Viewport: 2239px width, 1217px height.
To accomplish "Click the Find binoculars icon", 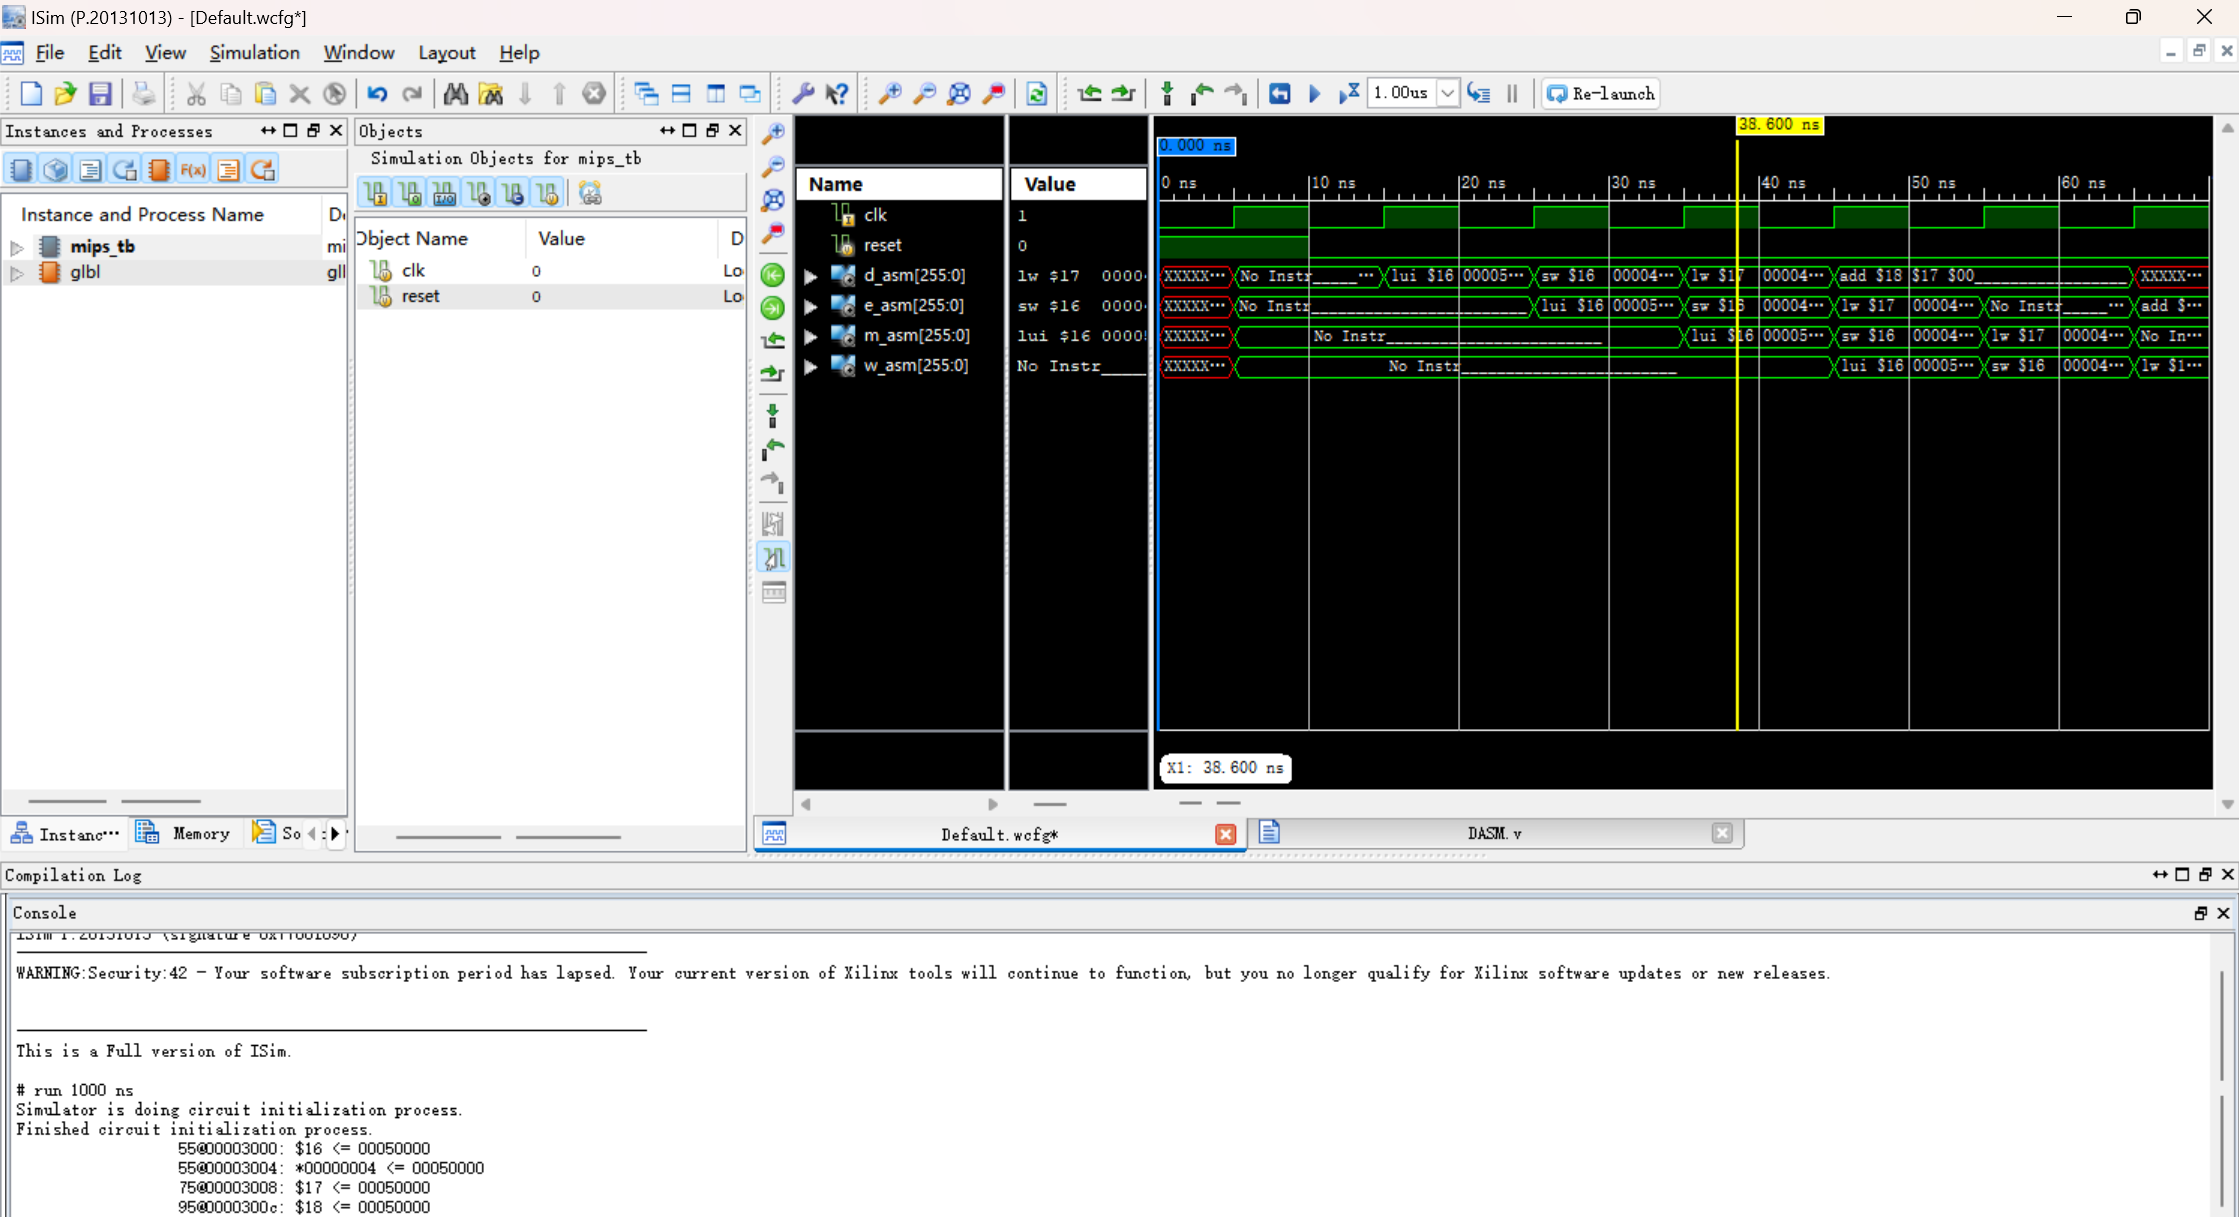I will pos(456,94).
